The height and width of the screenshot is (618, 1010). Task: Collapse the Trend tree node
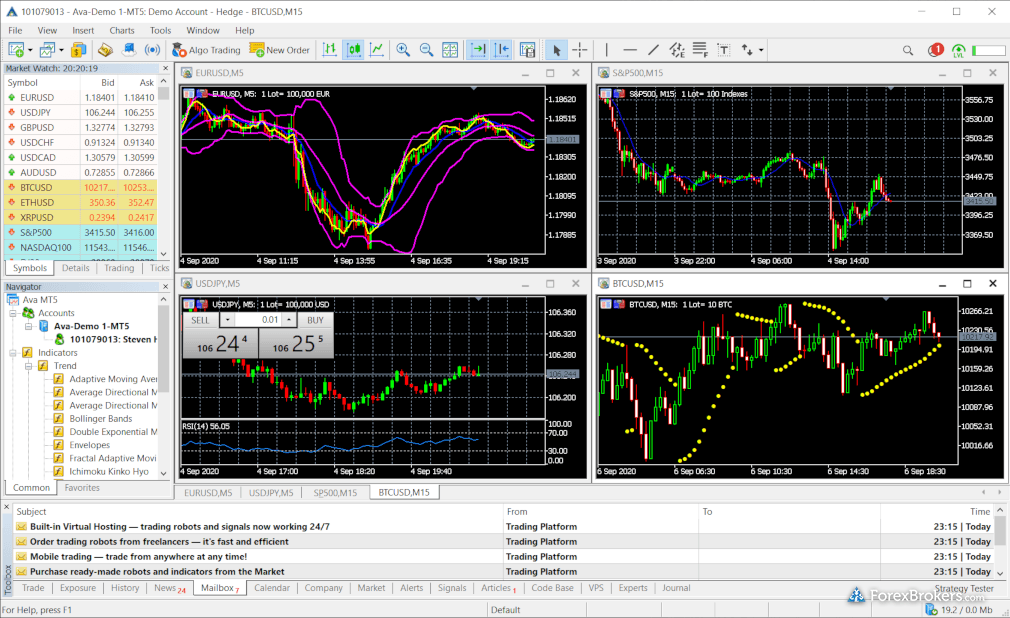click(28, 366)
